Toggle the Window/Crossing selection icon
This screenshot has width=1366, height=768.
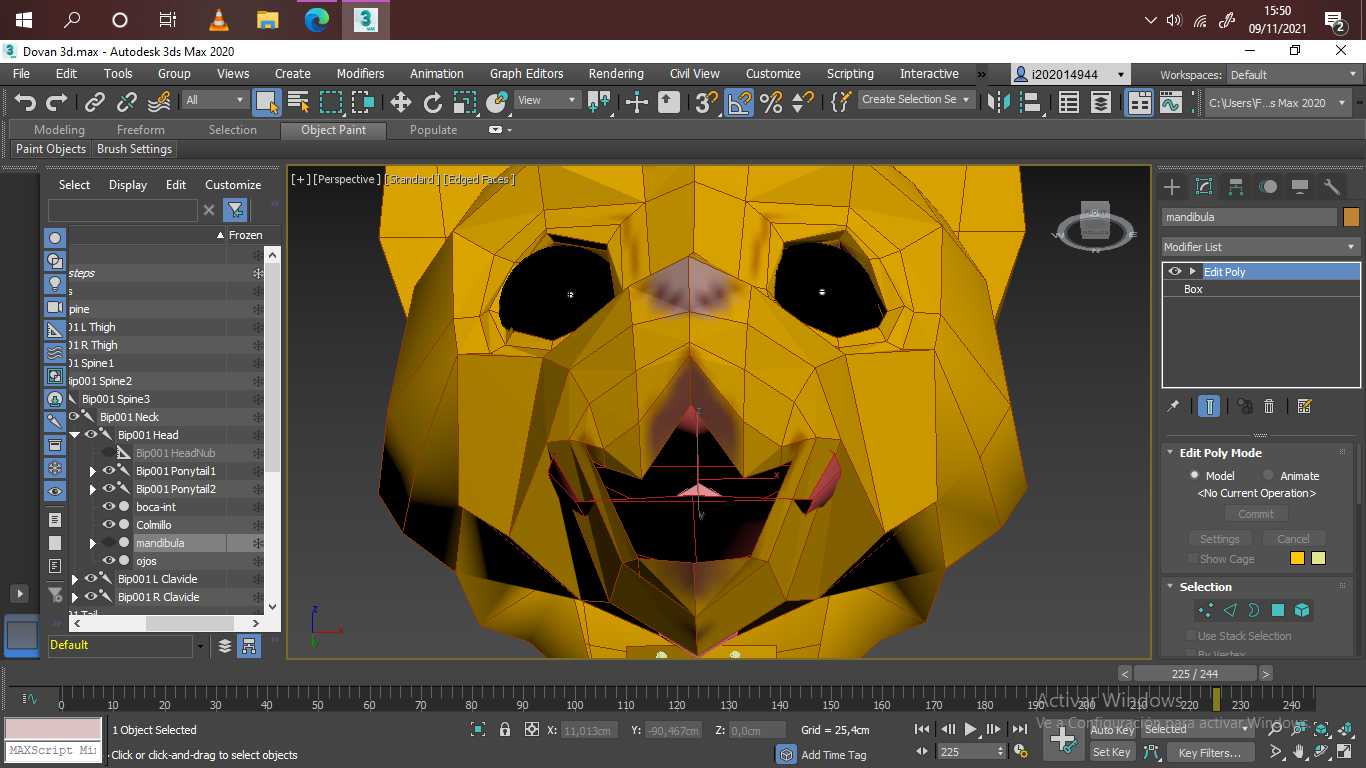tap(363, 101)
